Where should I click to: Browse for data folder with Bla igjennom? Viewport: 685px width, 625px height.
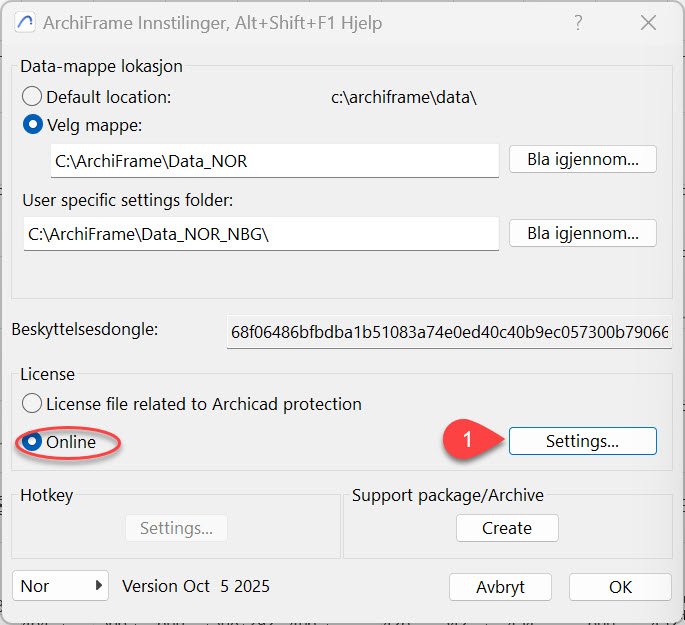tap(582, 159)
